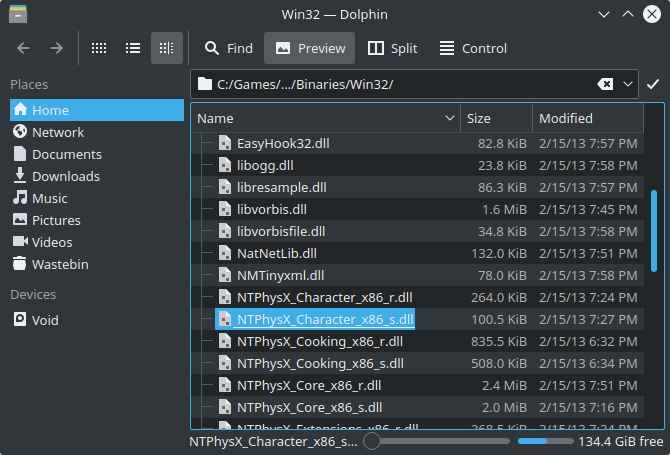Click the Dolphin window icon in title bar

pos(18,14)
